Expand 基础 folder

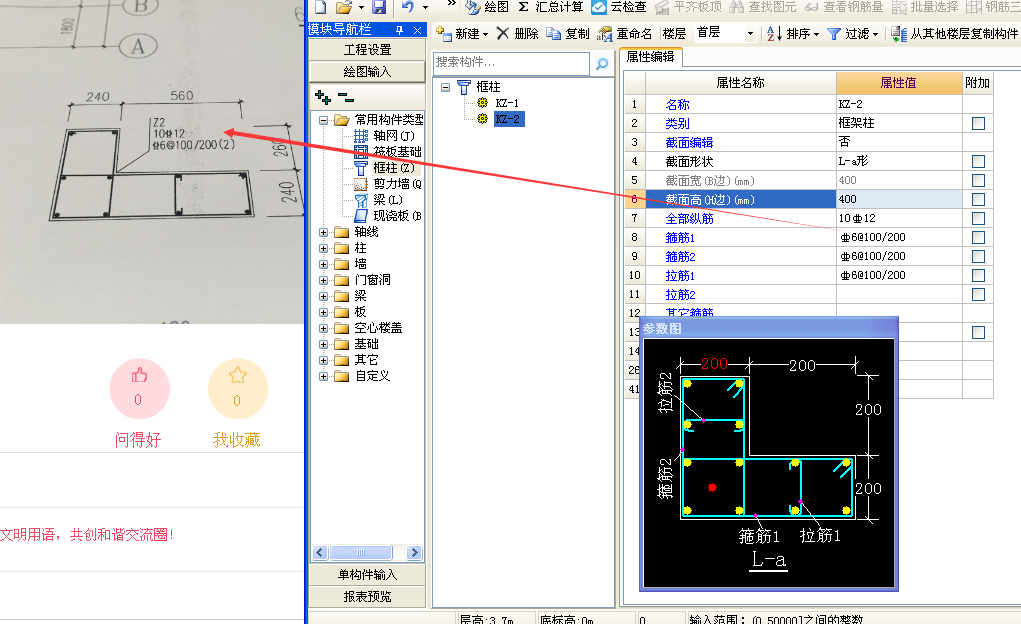[x=324, y=344]
